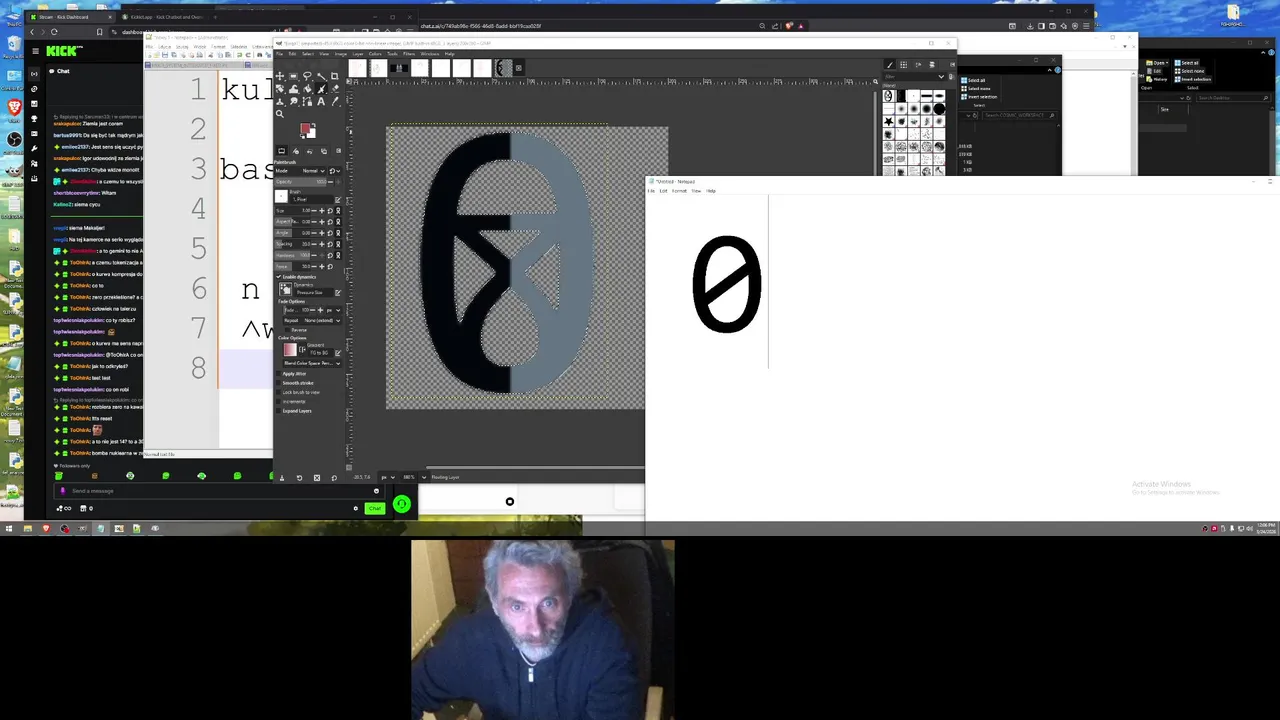Click the Kick 'Send a message' field
1280x720 pixels.
pyautogui.click(x=220, y=491)
